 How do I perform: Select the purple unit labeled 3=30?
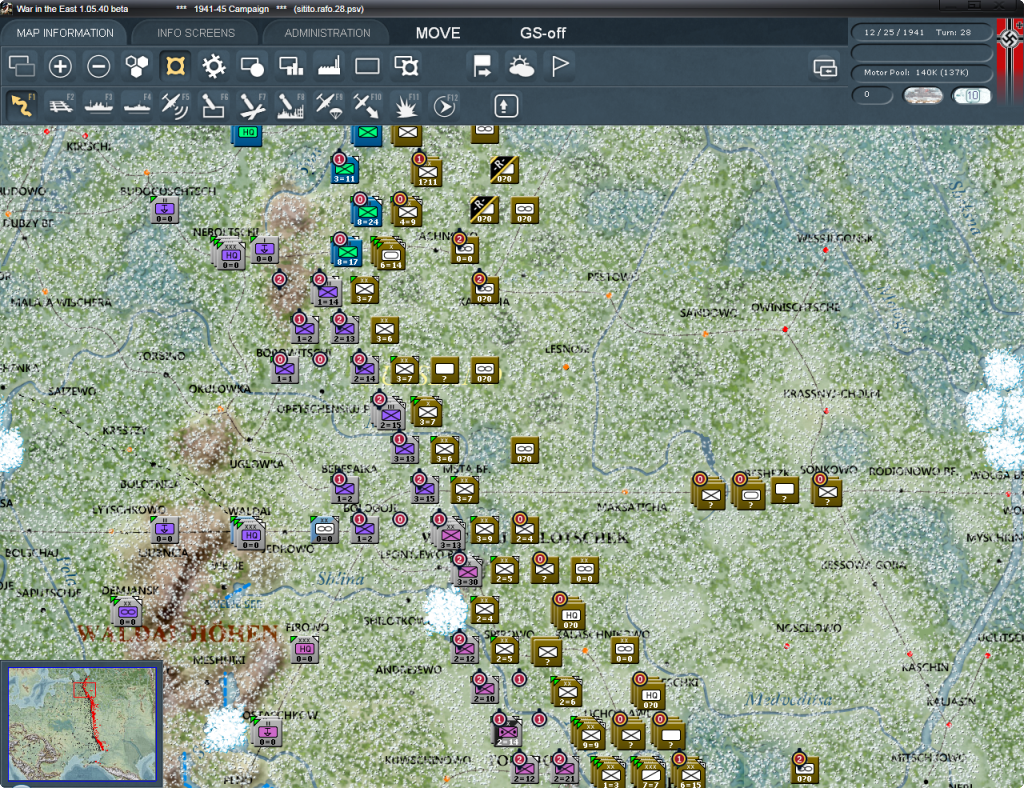pyautogui.click(x=468, y=573)
